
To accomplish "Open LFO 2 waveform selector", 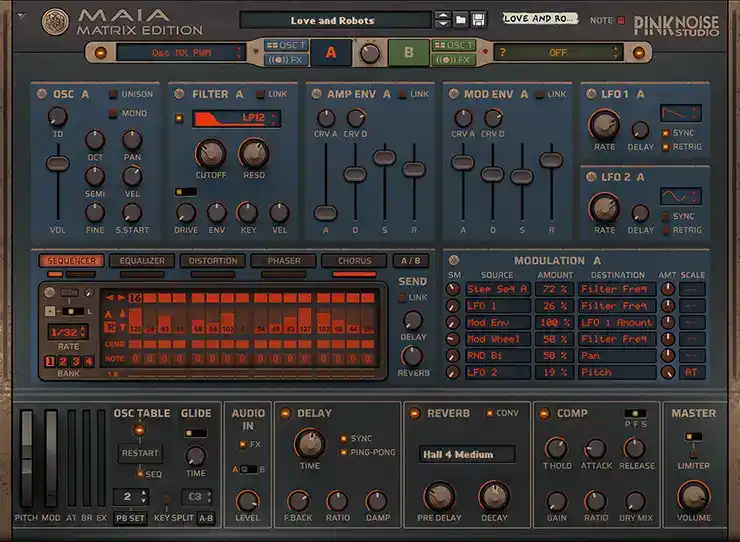I will tap(681, 196).
